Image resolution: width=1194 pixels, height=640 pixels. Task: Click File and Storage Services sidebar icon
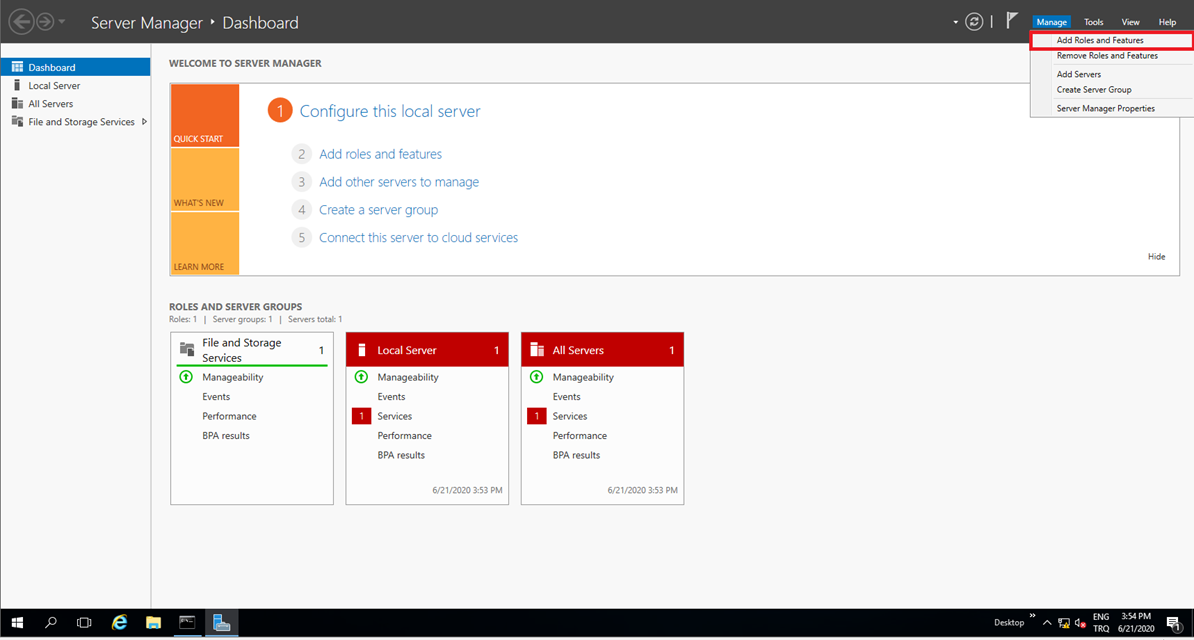click(18, 122)
